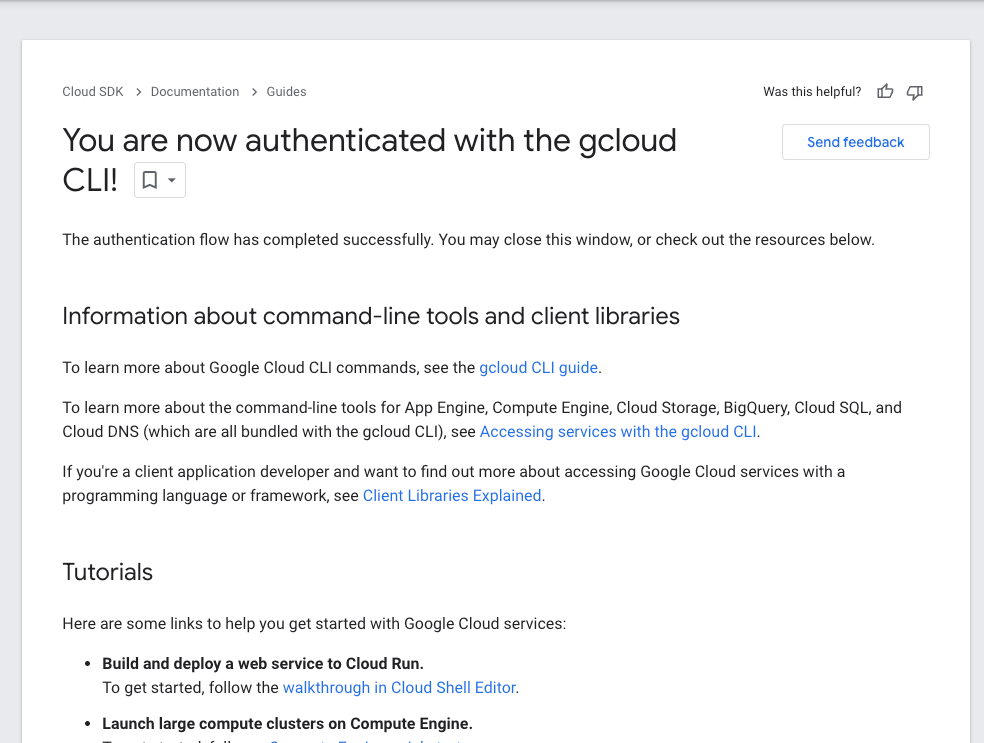The width and height of the screenshot is (984, 743).
Task: Click the thumbs up helpful icon
Action: 885,92
